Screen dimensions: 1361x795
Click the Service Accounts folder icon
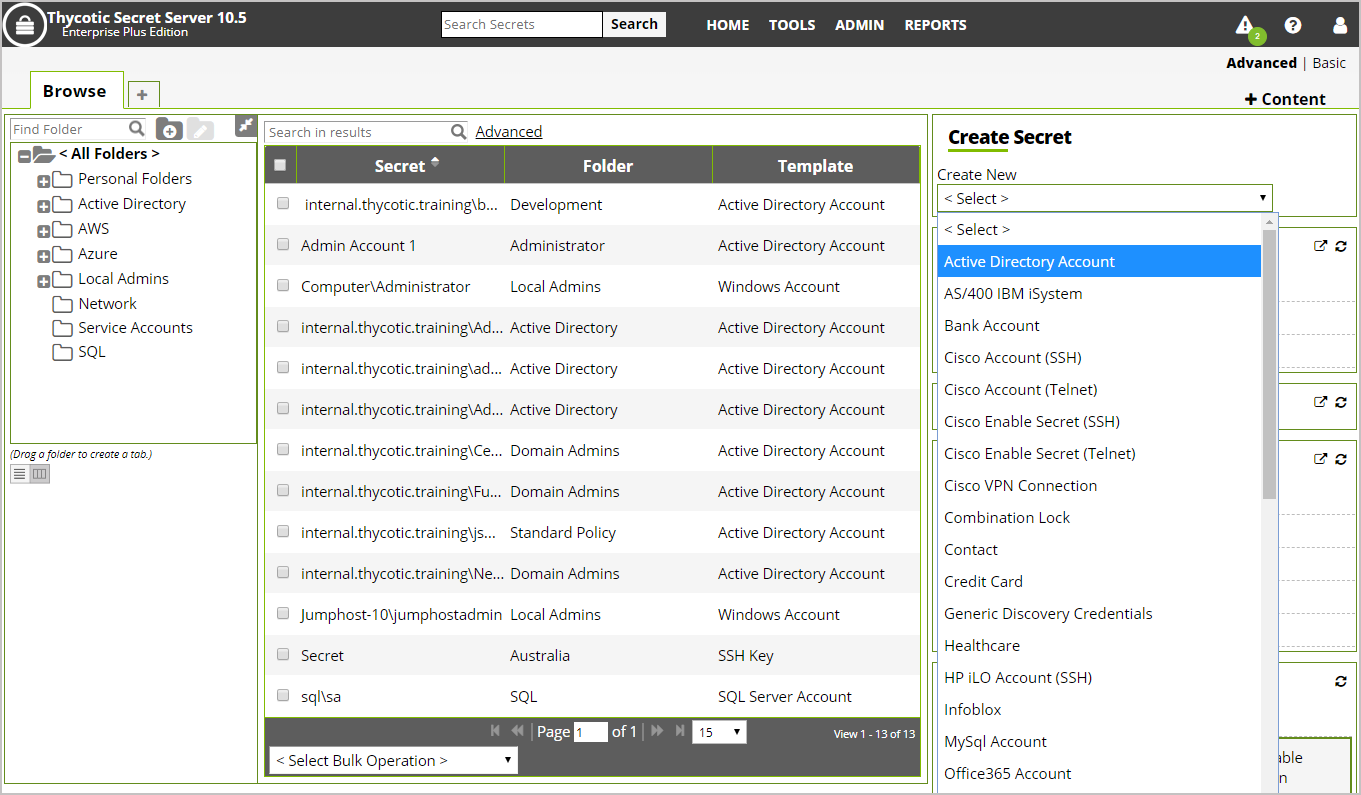(62, 328)
